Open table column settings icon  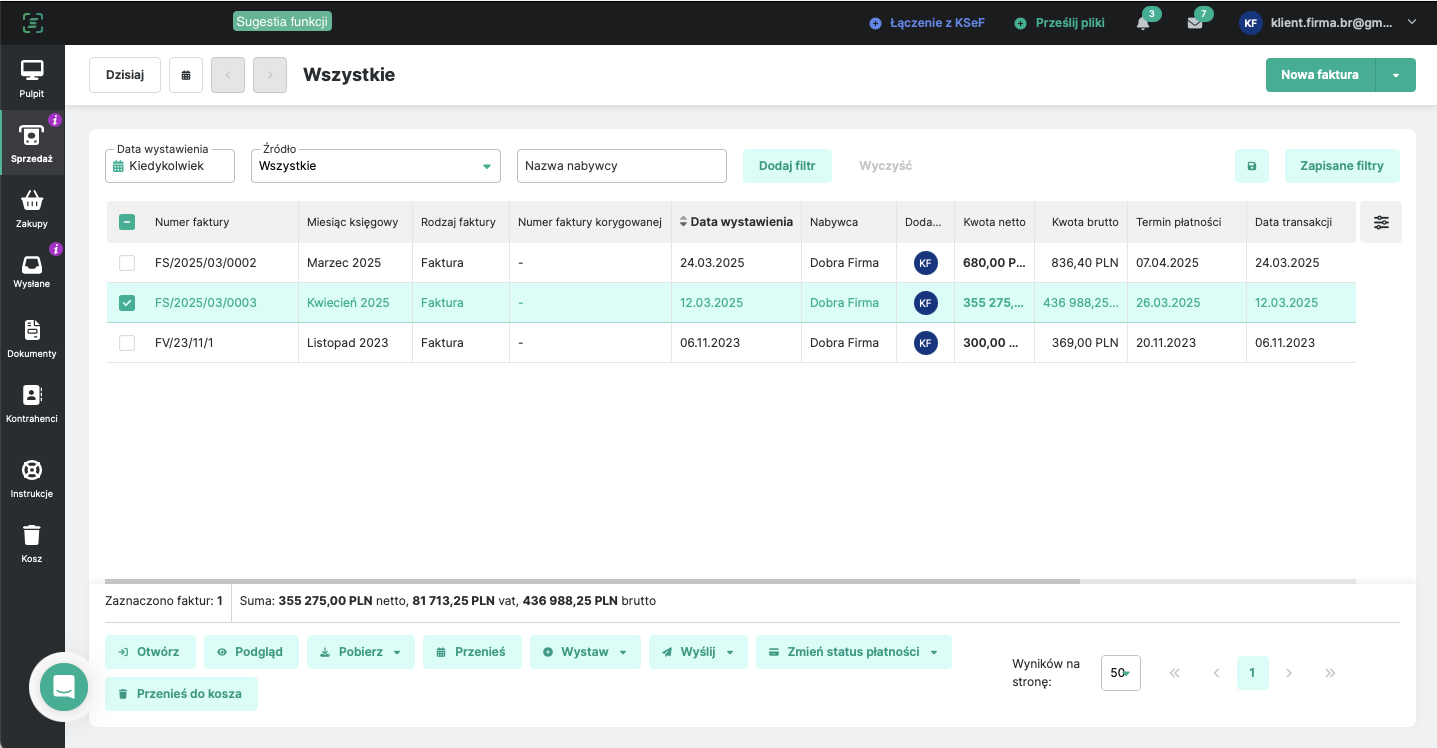(1381, 223)
